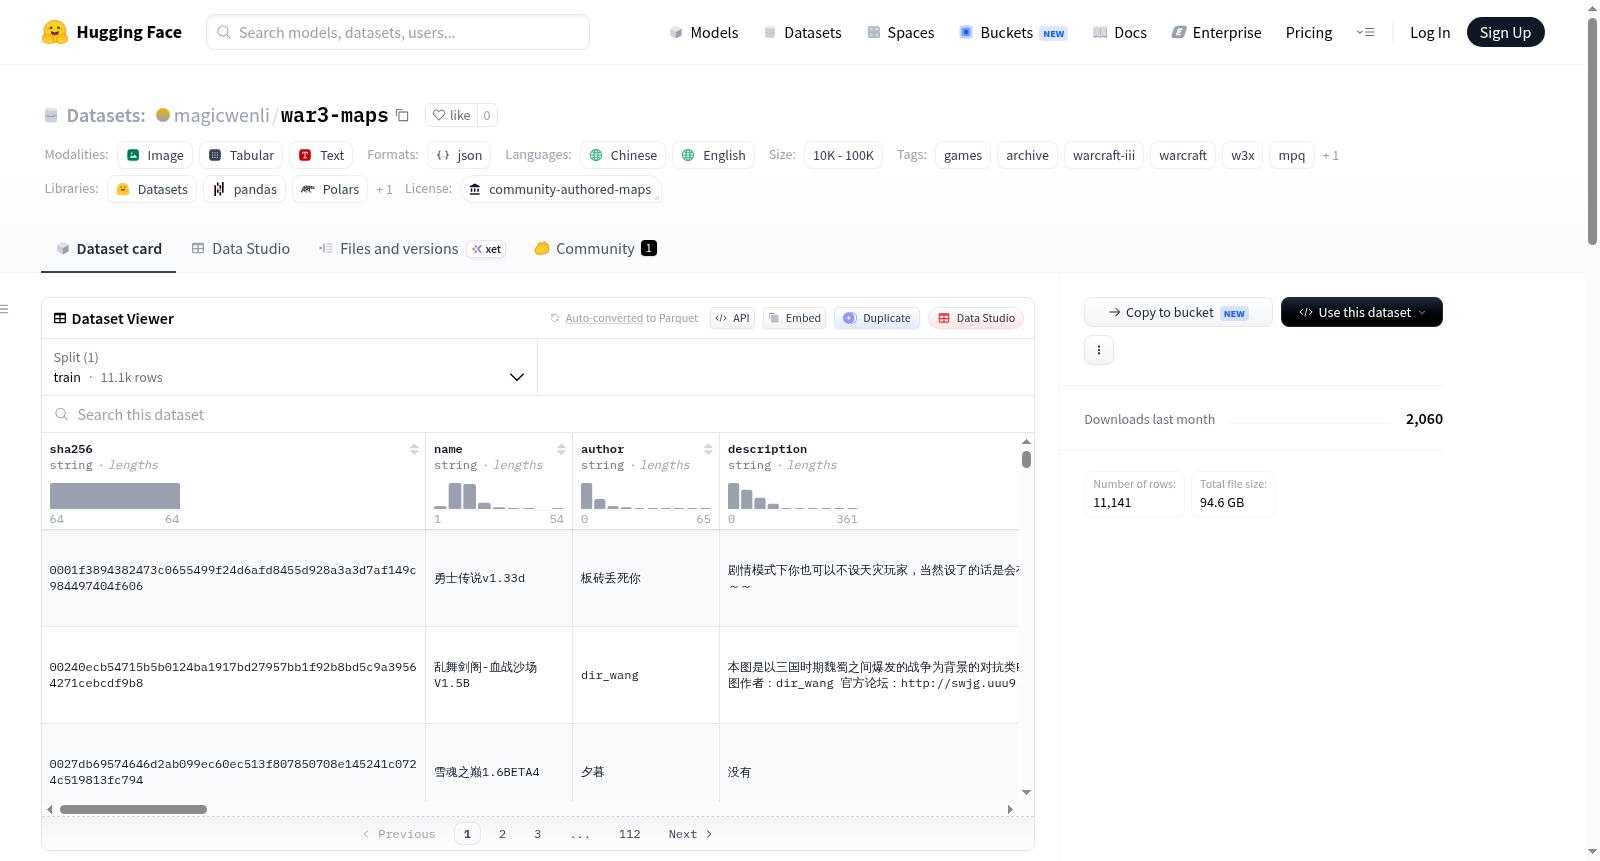Focus the Search this dataset field
Viewport: 1600px width, 861px height.
click(x=538, y=414)
